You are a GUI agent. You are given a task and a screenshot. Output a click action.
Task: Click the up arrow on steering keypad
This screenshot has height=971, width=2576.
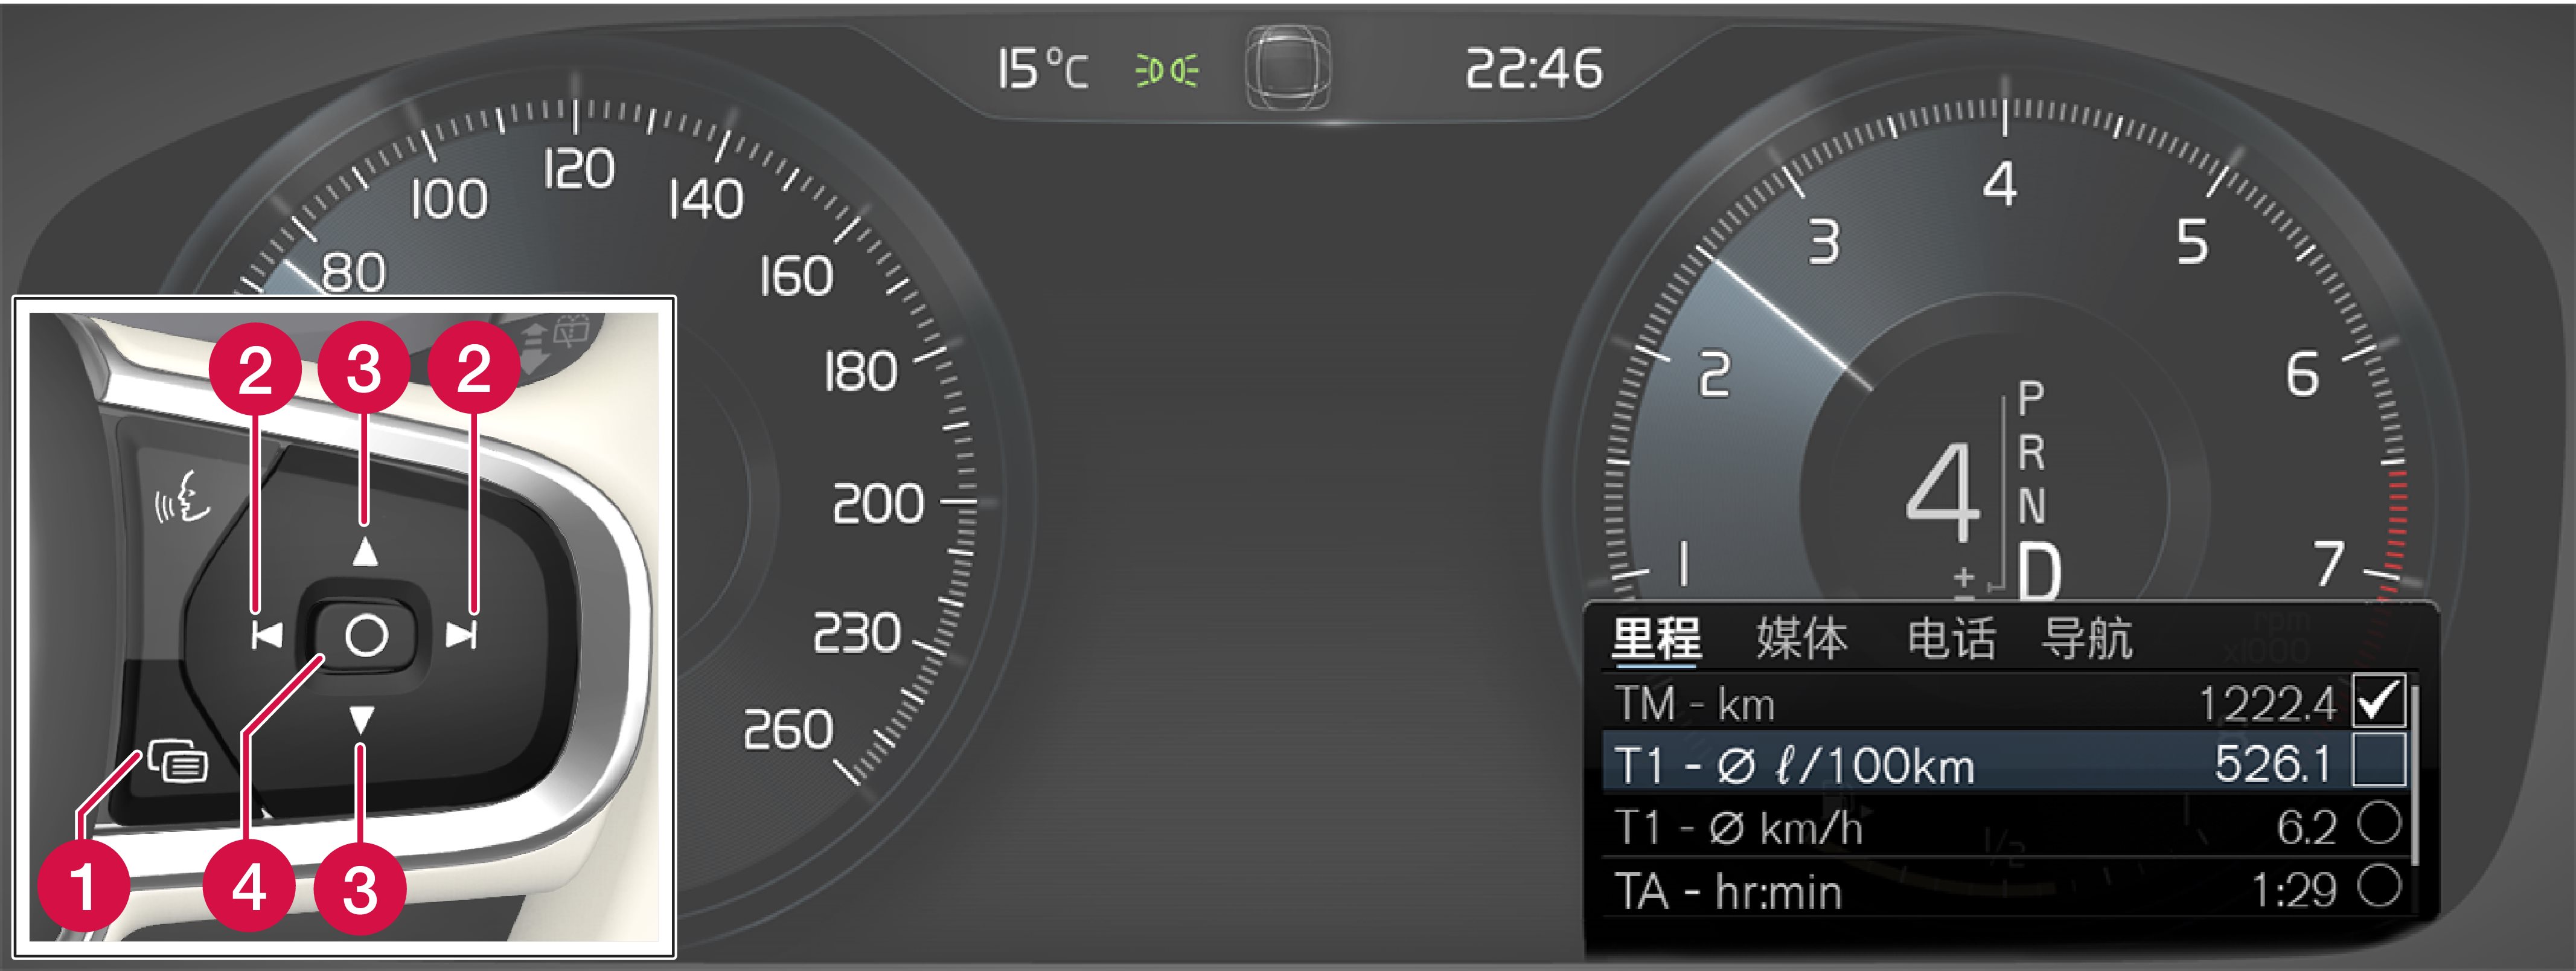(x=365, y=551)
